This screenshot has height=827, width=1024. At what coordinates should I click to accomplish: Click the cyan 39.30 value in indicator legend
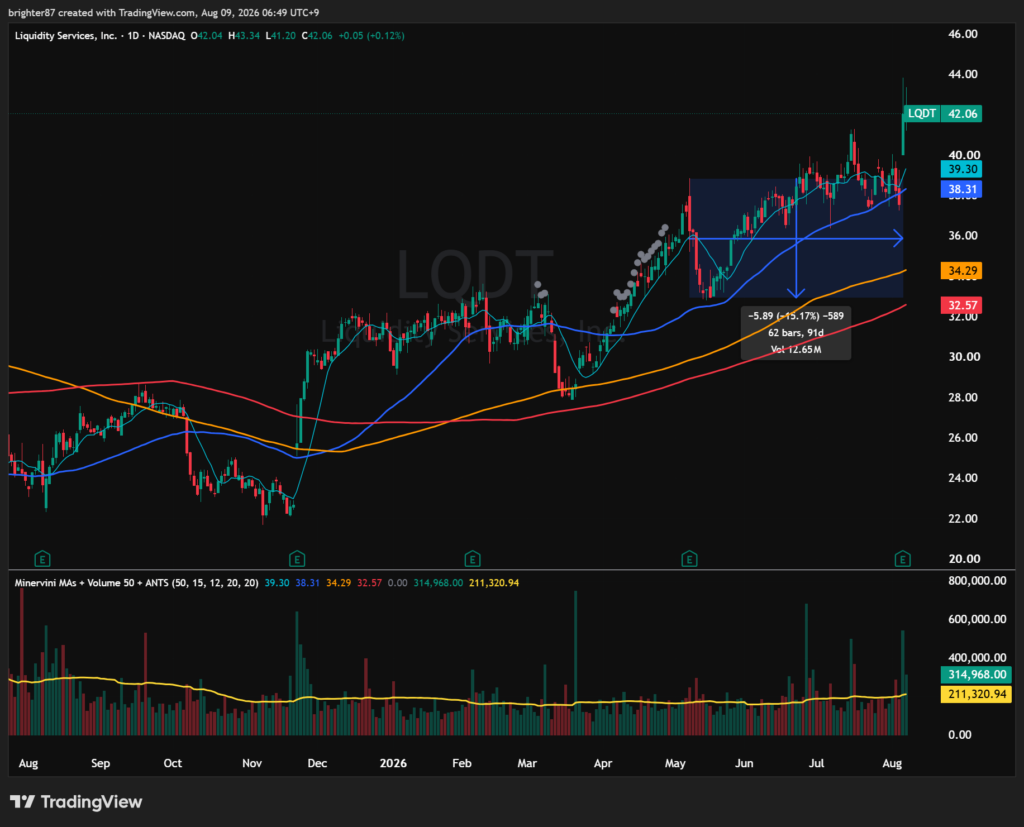(277, 583)
